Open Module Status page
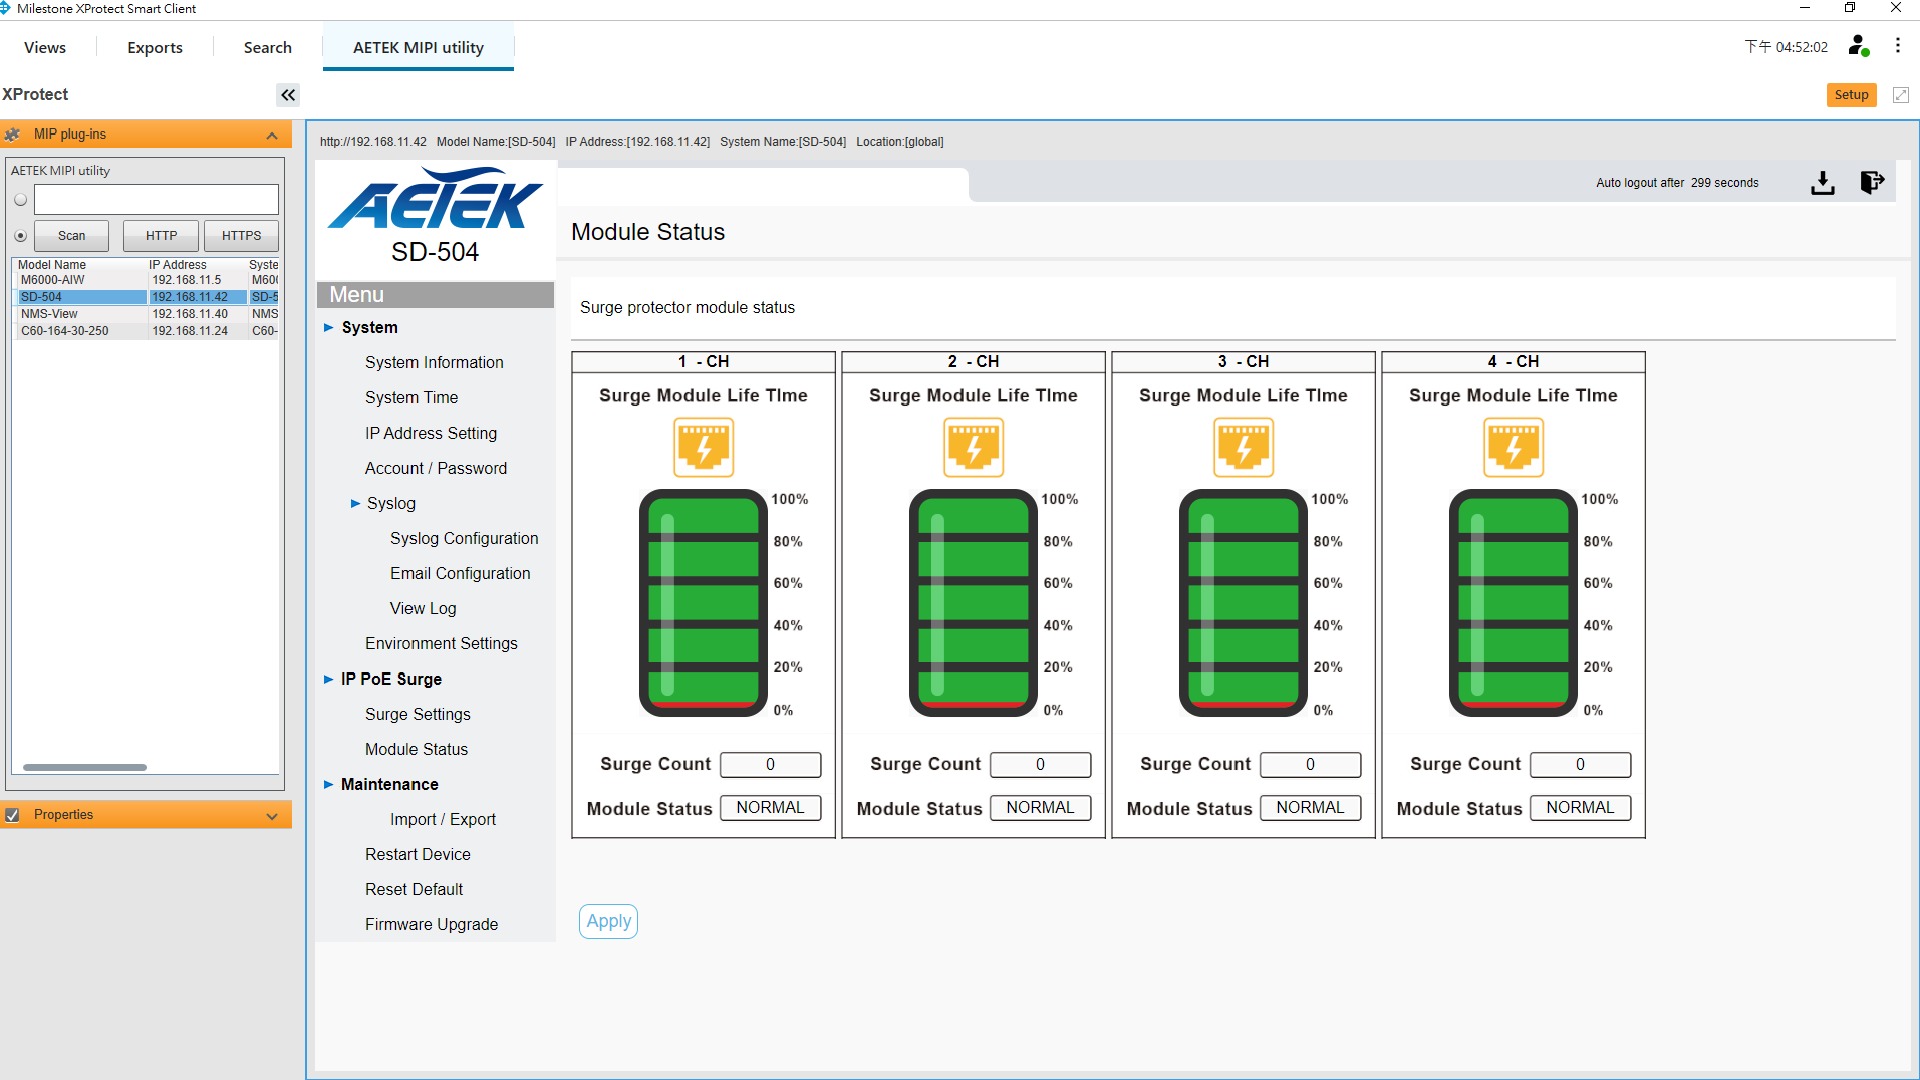1920x1080 pixels. [416, 749]
